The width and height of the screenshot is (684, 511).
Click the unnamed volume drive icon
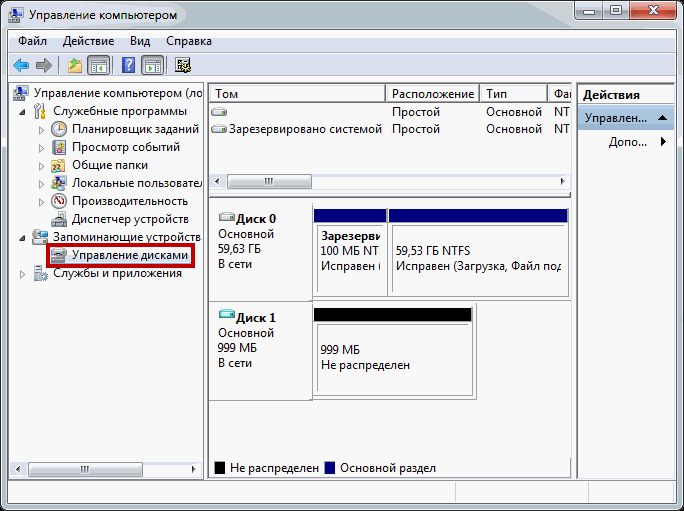pos(219,112)
